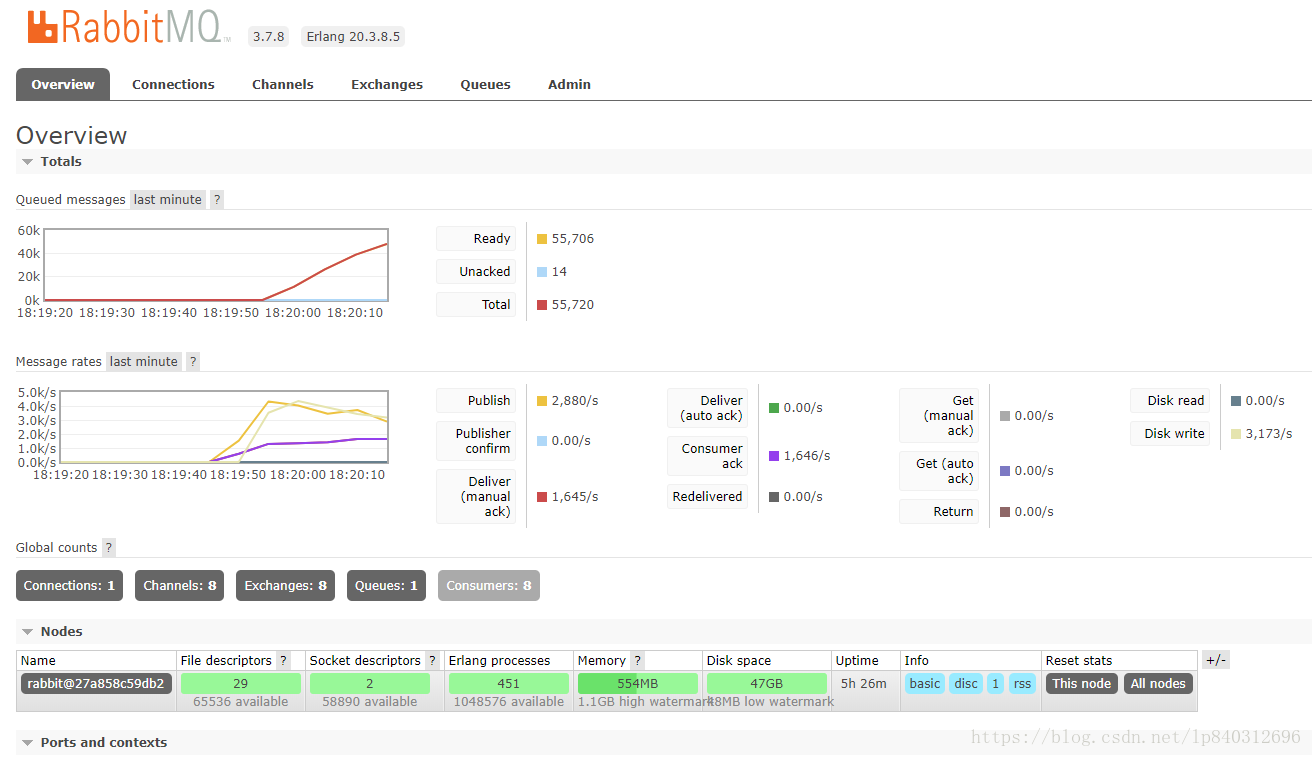This screenshot has width=1312, height=757.
Task: Click the Exchanges: 8 count button
Action: click(285, 585)
